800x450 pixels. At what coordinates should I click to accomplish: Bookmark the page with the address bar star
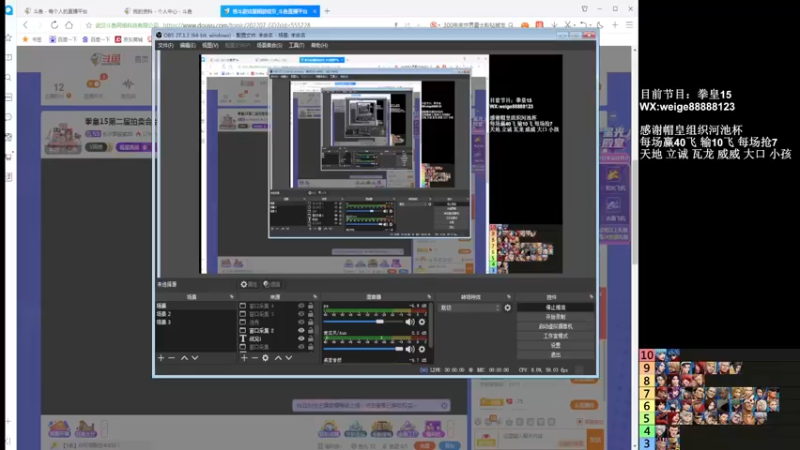click(x=89, y=25)
